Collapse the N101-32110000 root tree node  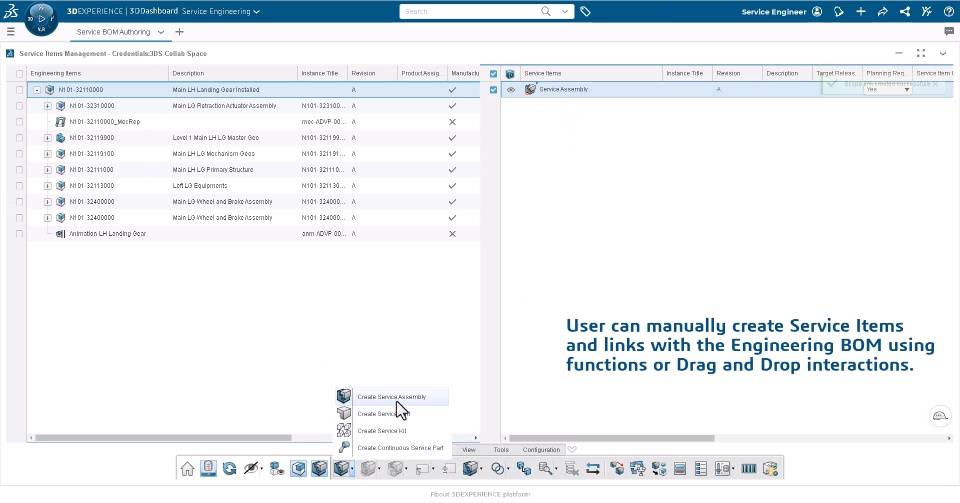[37, 90]
